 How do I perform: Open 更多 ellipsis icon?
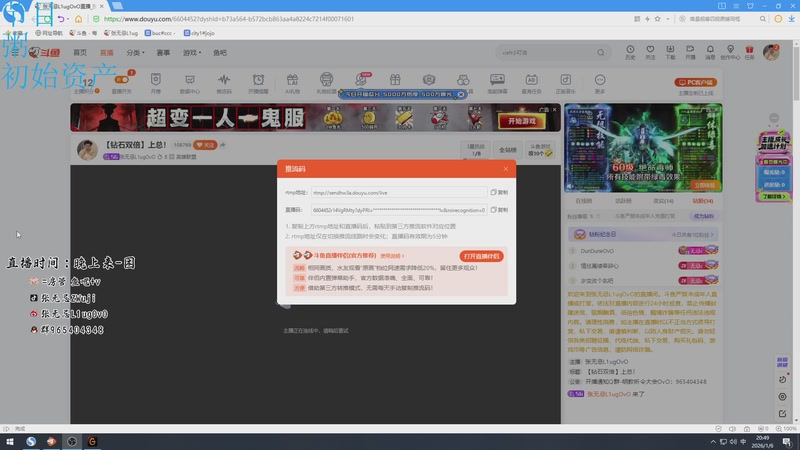pos(599,83)
